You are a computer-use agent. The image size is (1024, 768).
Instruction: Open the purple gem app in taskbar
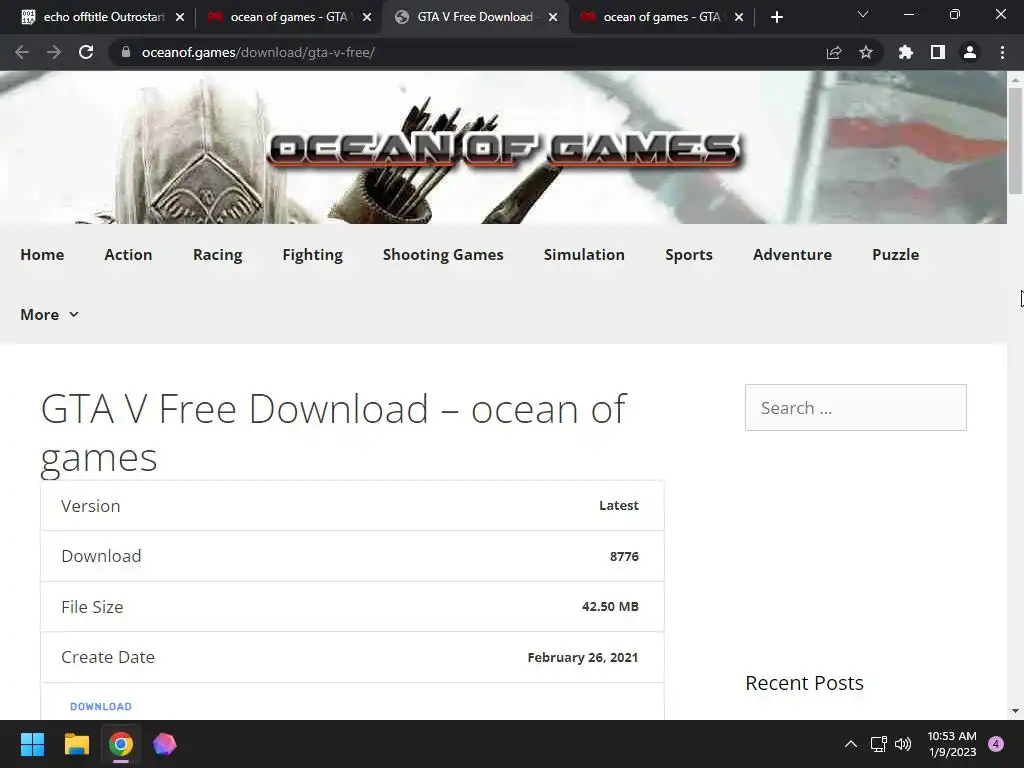pyautogui.click(x=165, y=744)
